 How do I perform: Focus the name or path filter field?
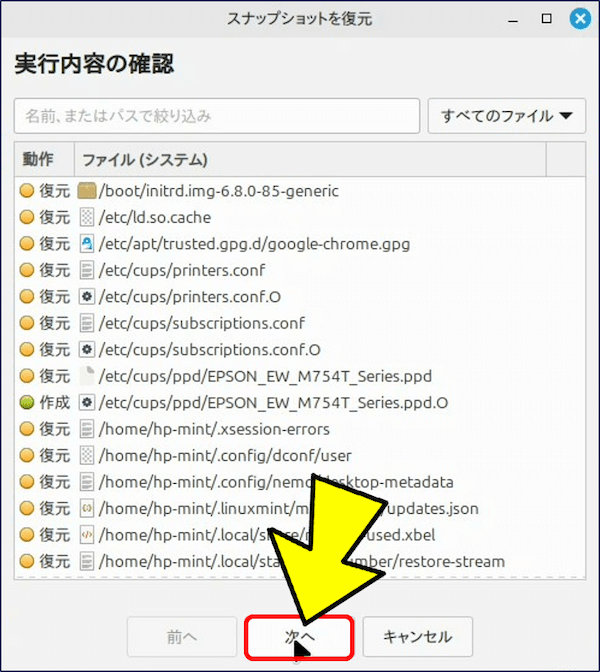point(217,116)
